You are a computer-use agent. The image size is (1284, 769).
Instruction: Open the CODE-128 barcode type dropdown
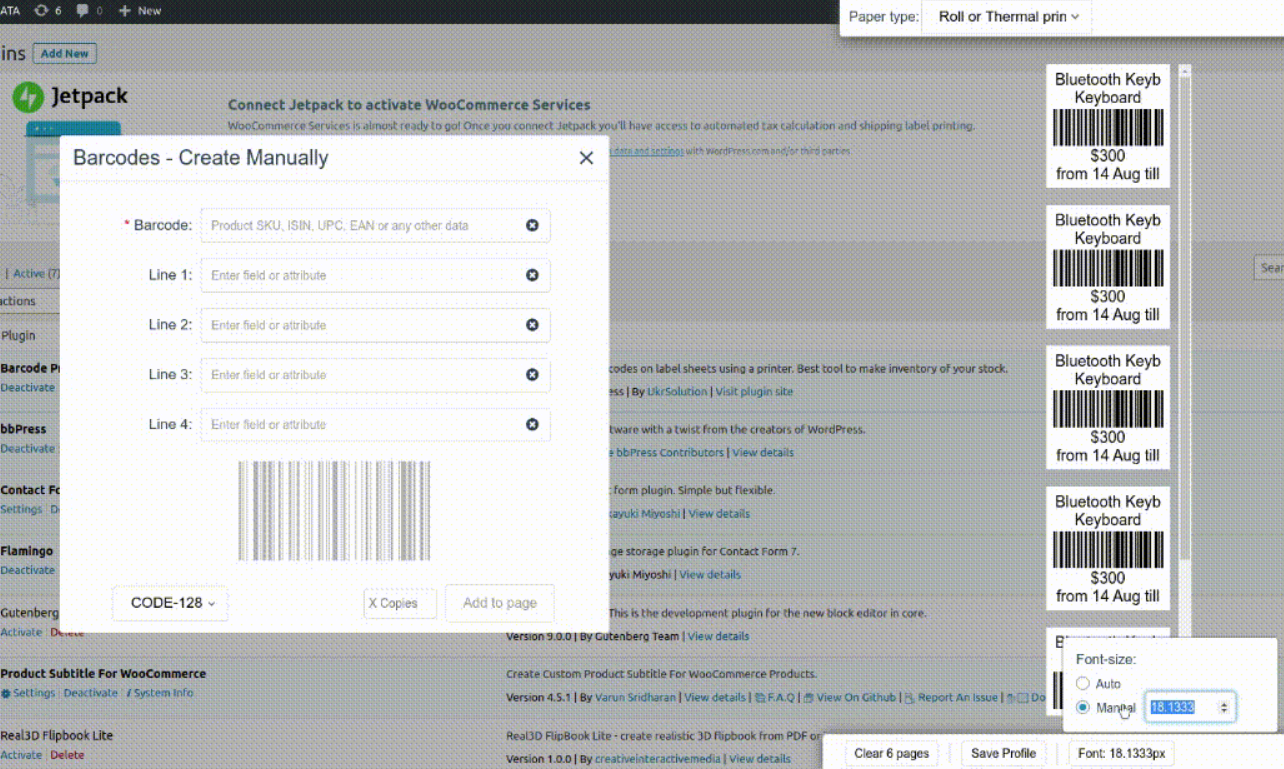coord(170,603)
